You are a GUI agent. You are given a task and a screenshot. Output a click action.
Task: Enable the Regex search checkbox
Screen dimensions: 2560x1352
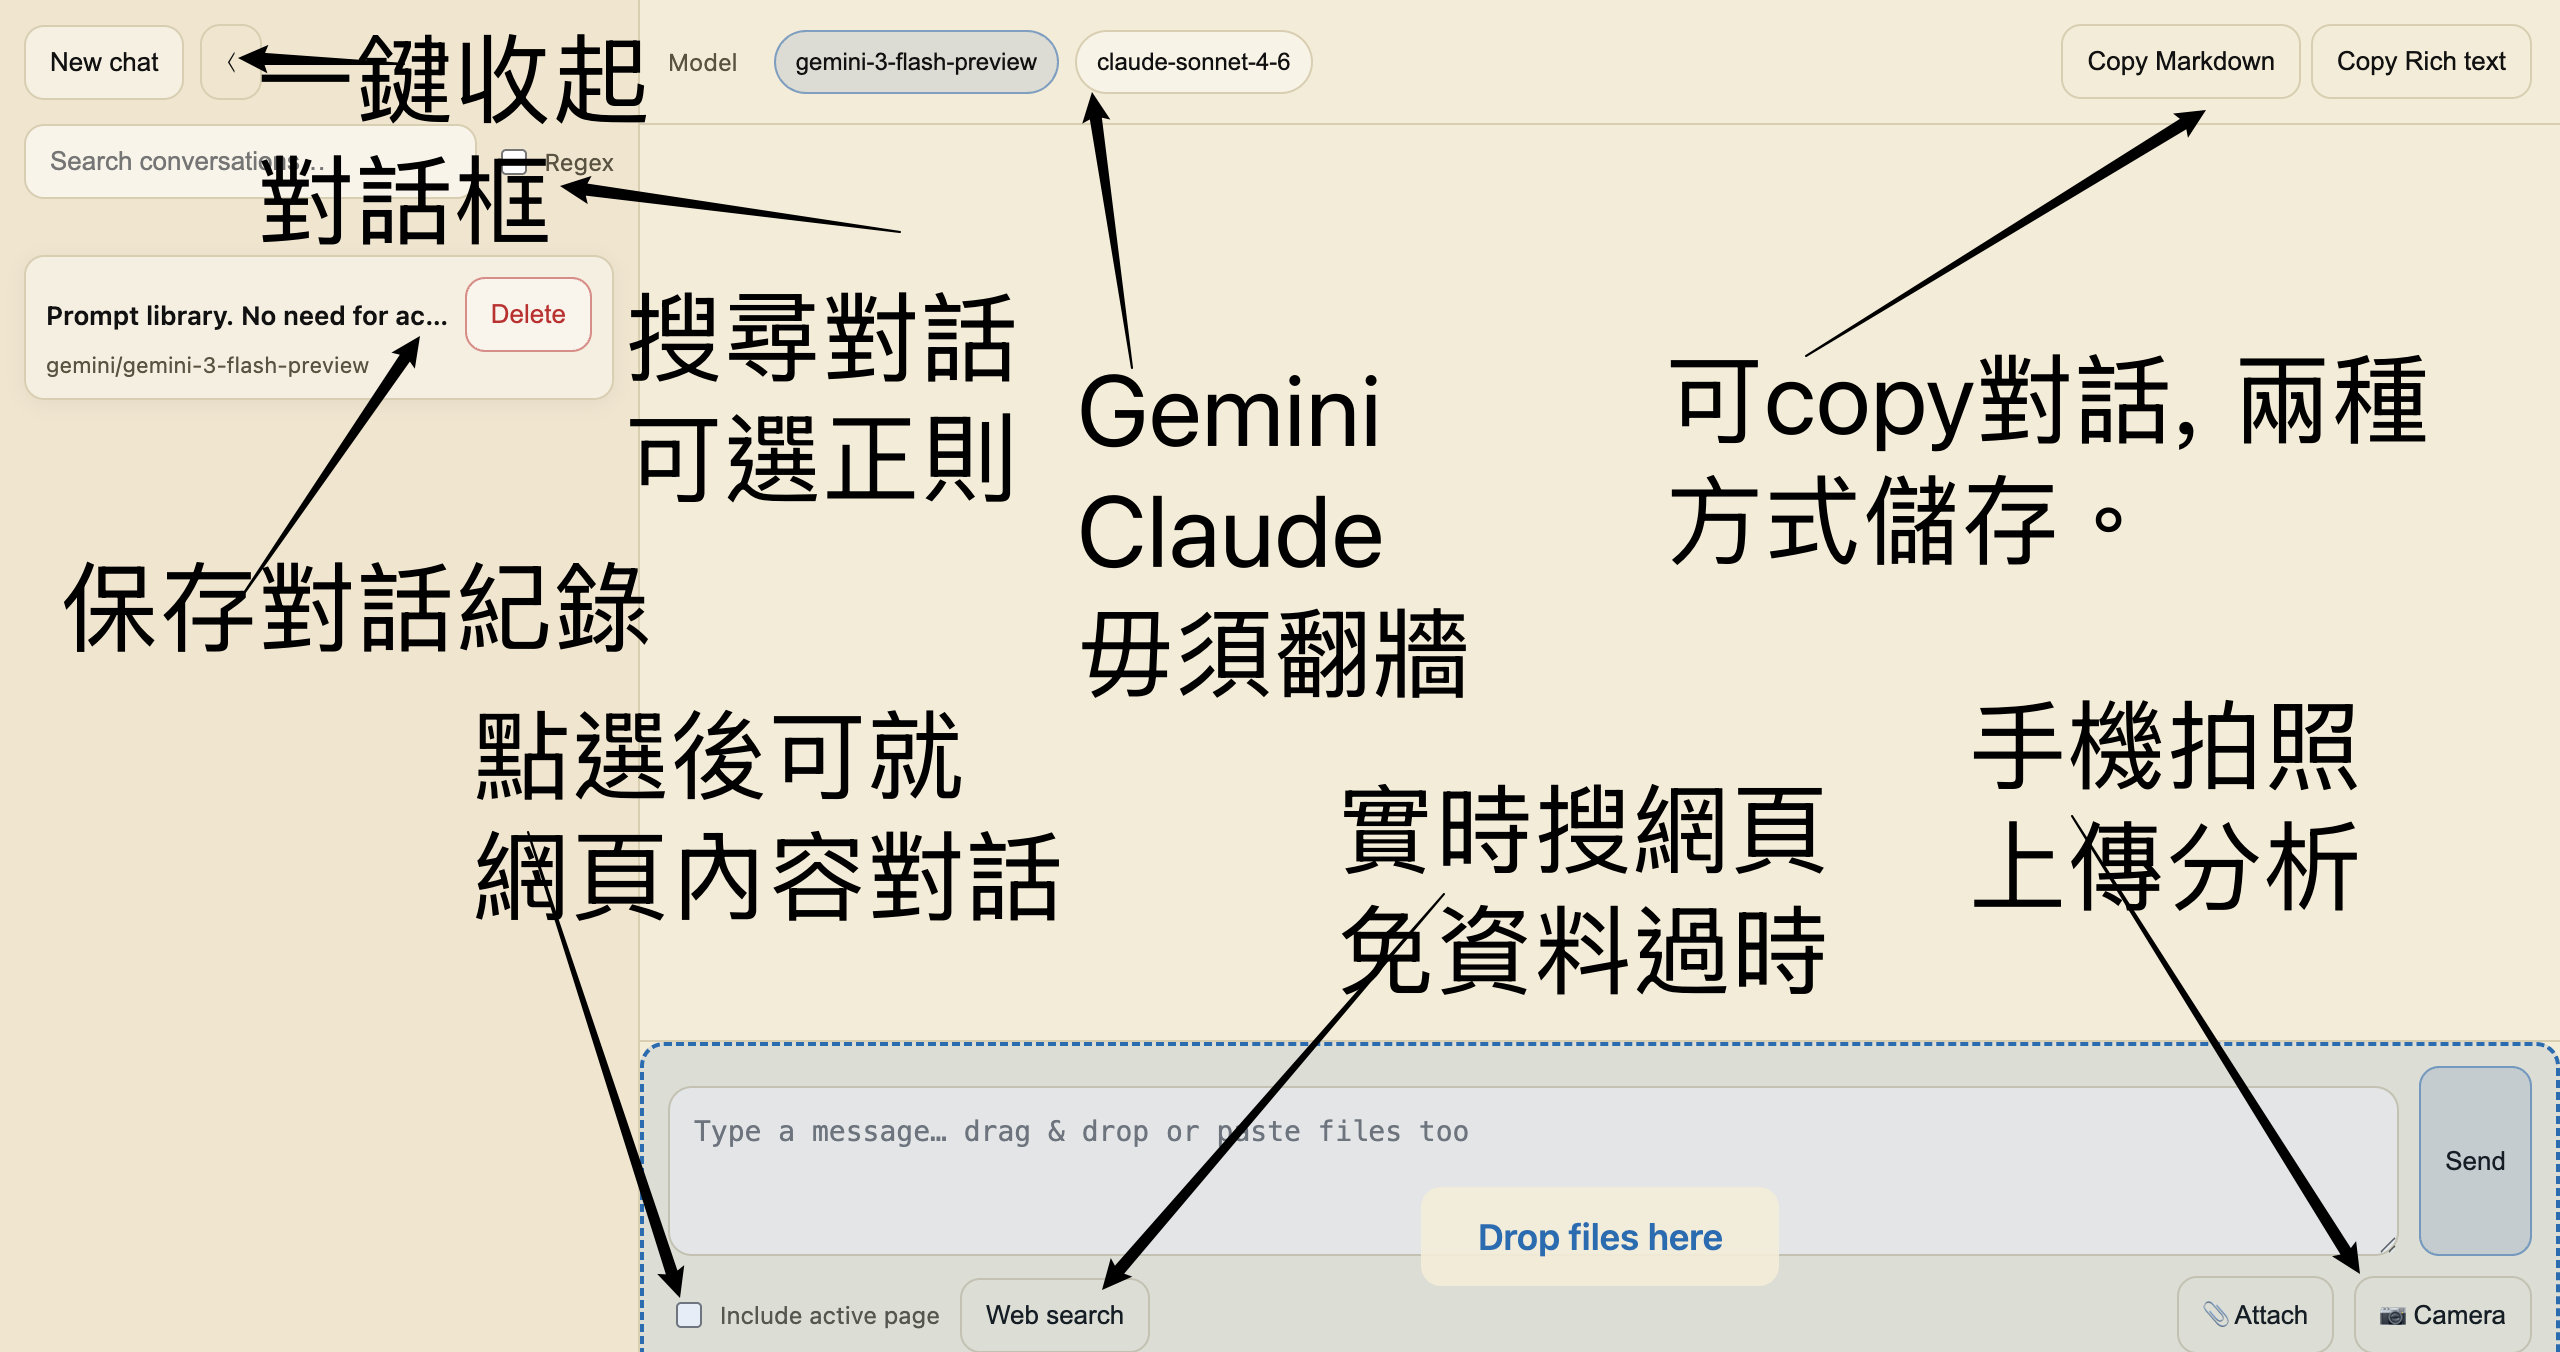coord(514,161)
